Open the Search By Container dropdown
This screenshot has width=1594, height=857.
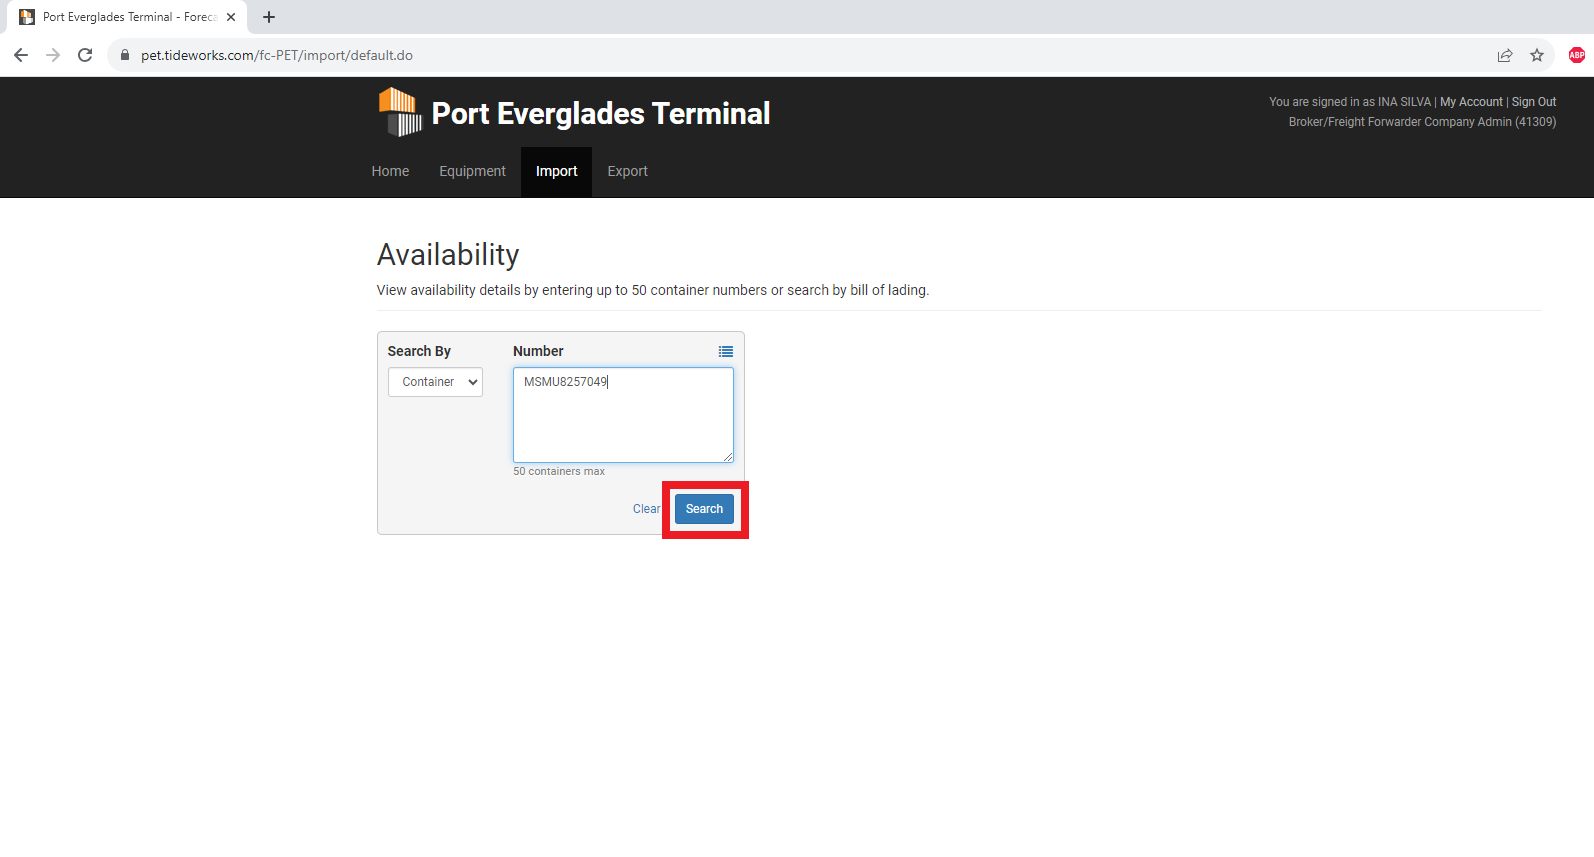pyautogui.click(x=435, y=382)
